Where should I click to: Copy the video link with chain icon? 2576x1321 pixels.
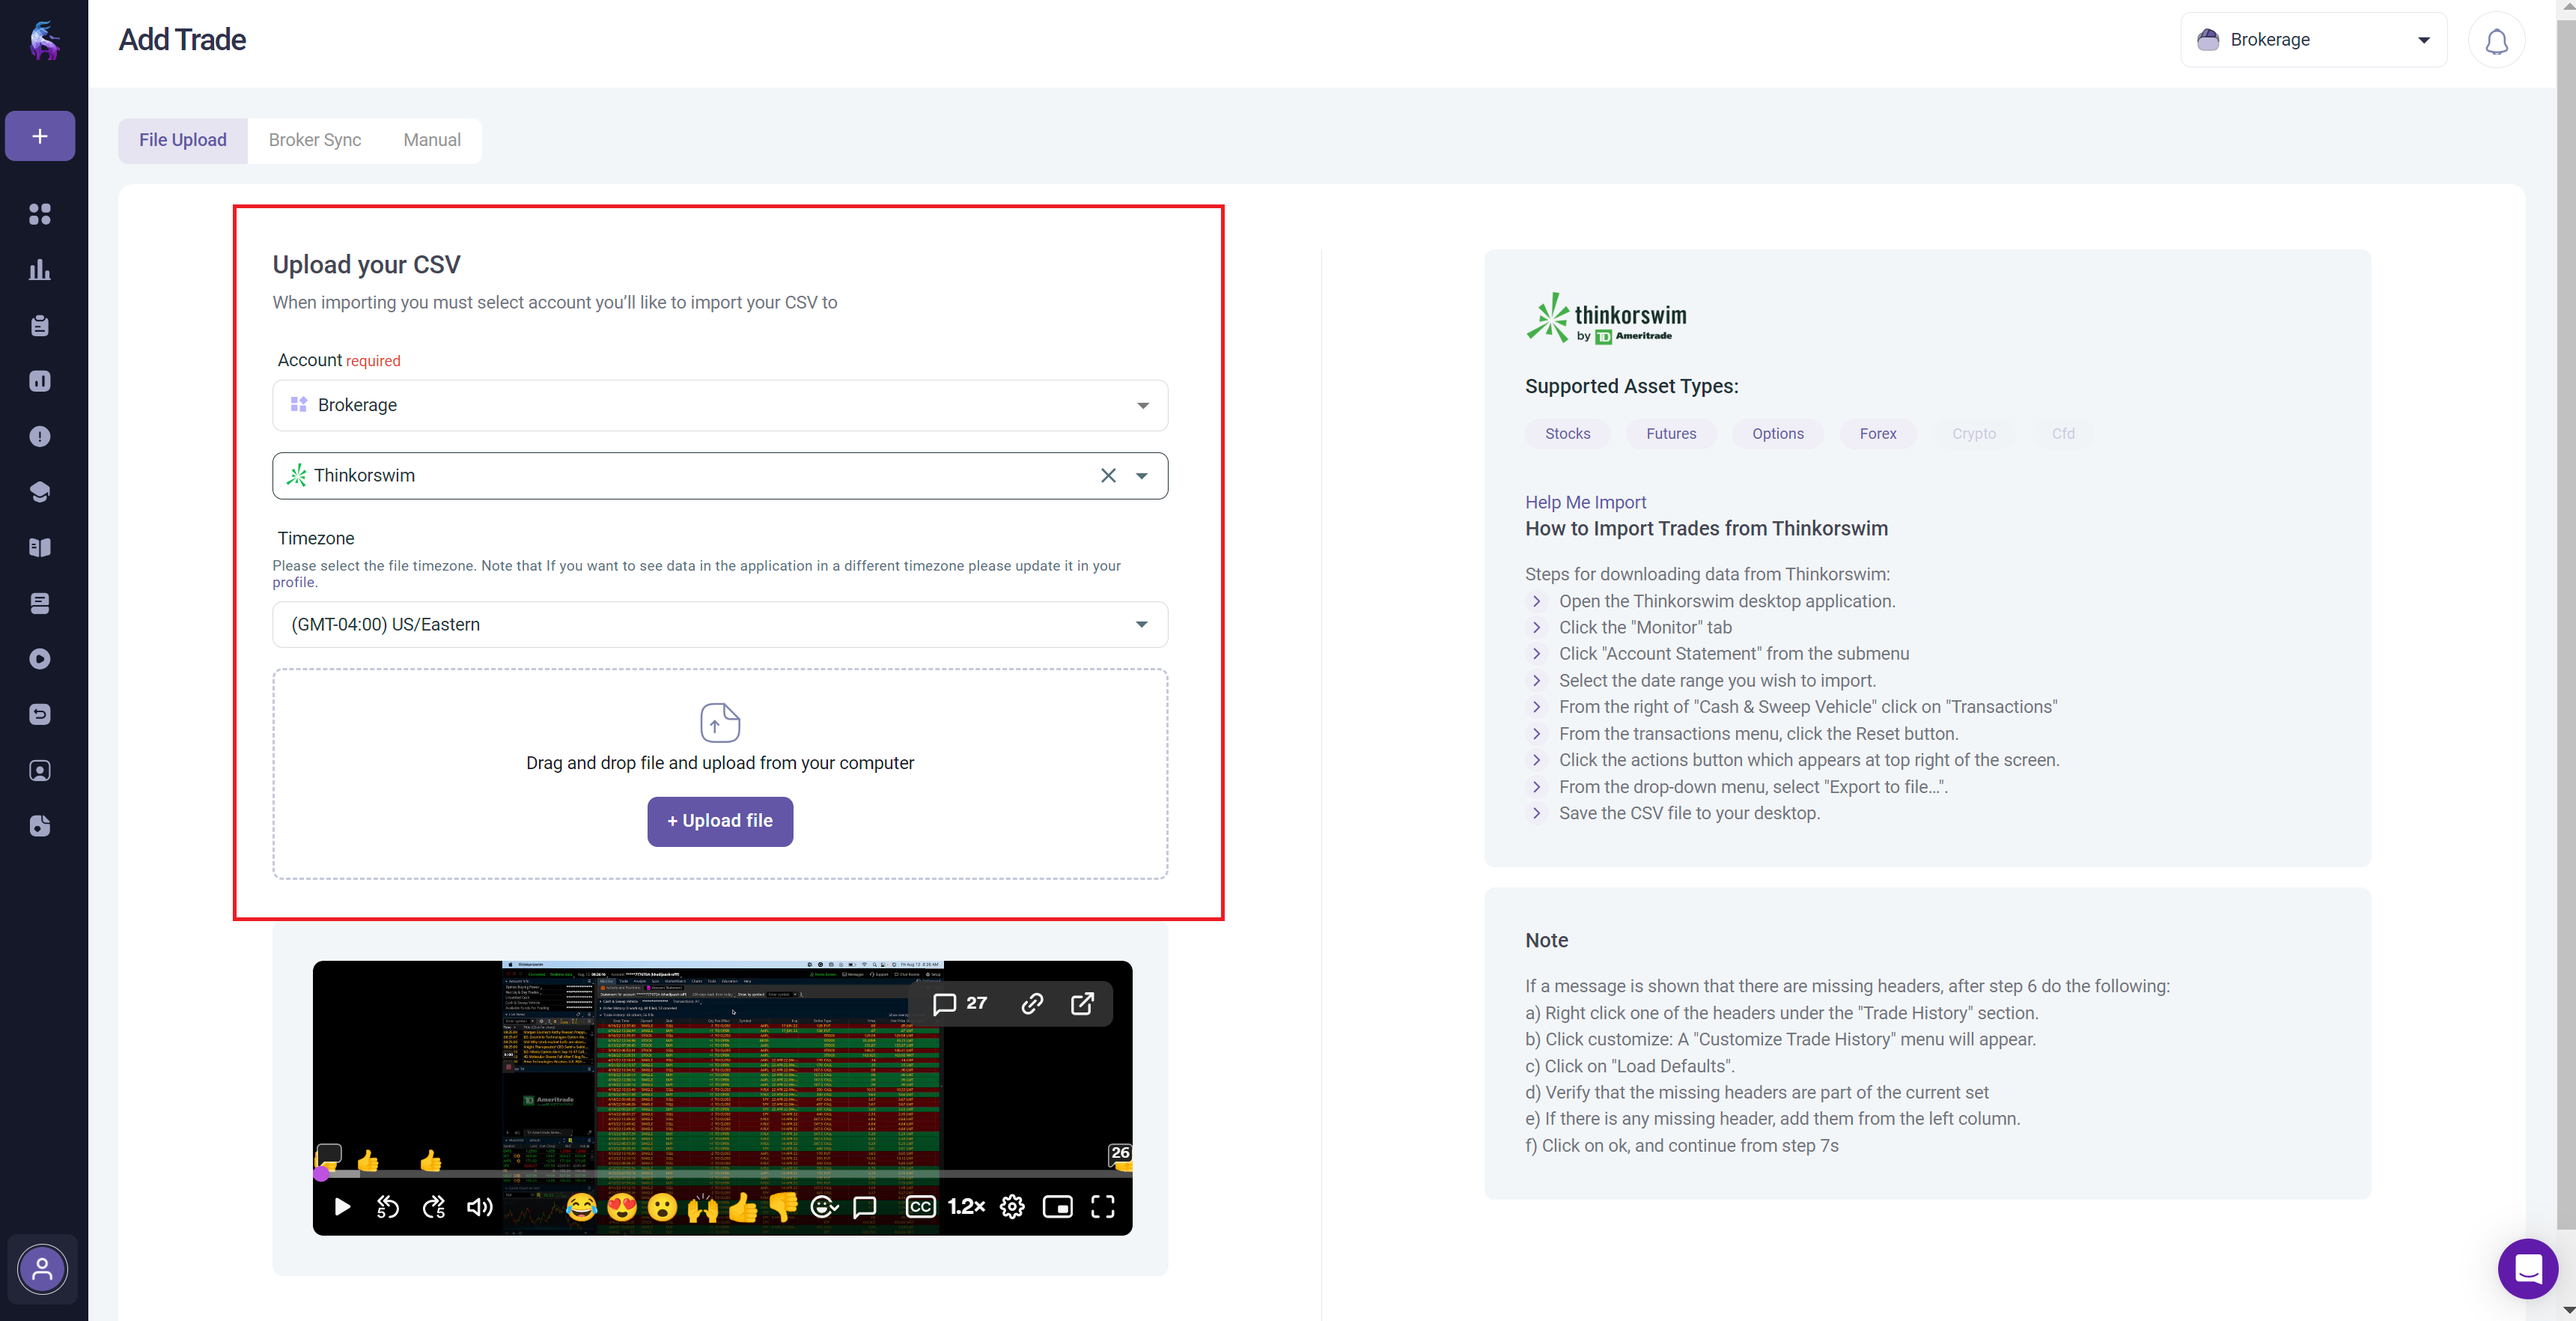[x=1032, y=1003]
